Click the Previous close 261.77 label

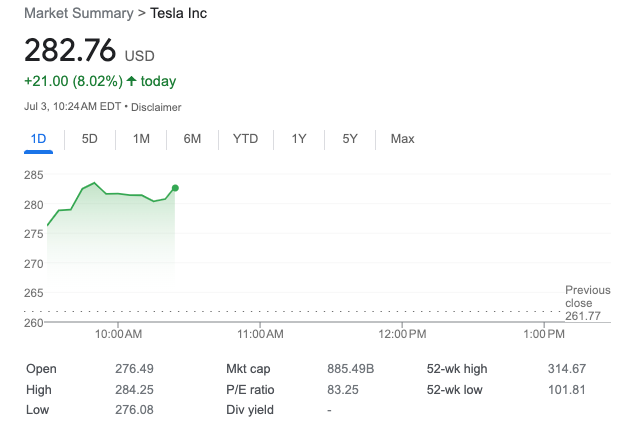coord(585,302)
